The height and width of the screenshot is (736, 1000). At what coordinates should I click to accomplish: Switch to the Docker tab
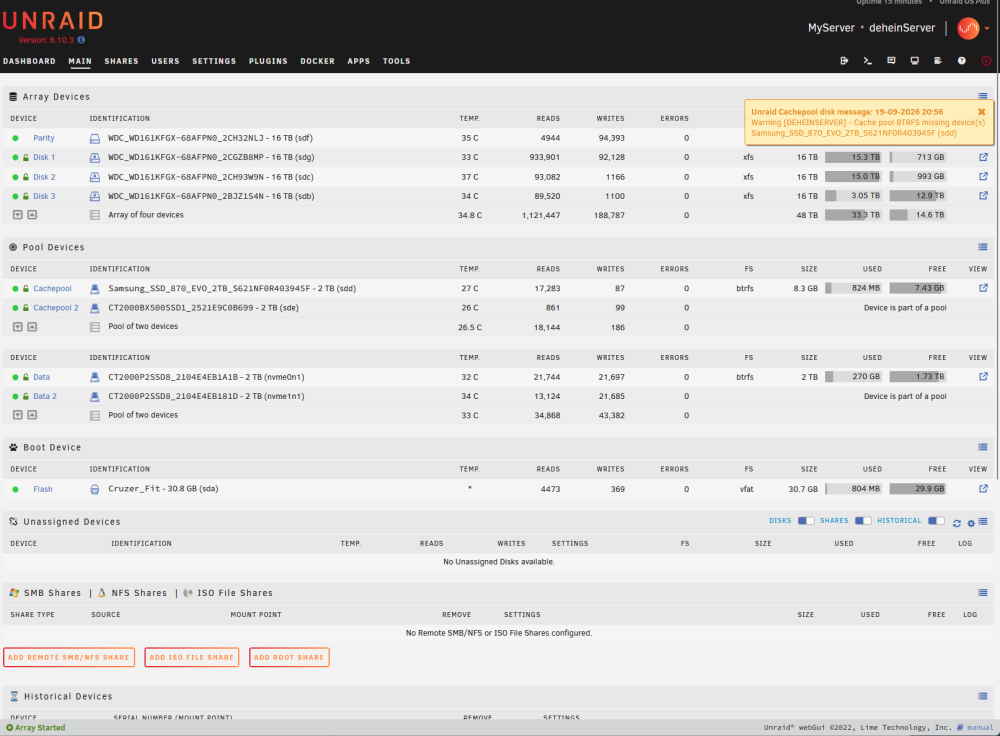point(318,61)
